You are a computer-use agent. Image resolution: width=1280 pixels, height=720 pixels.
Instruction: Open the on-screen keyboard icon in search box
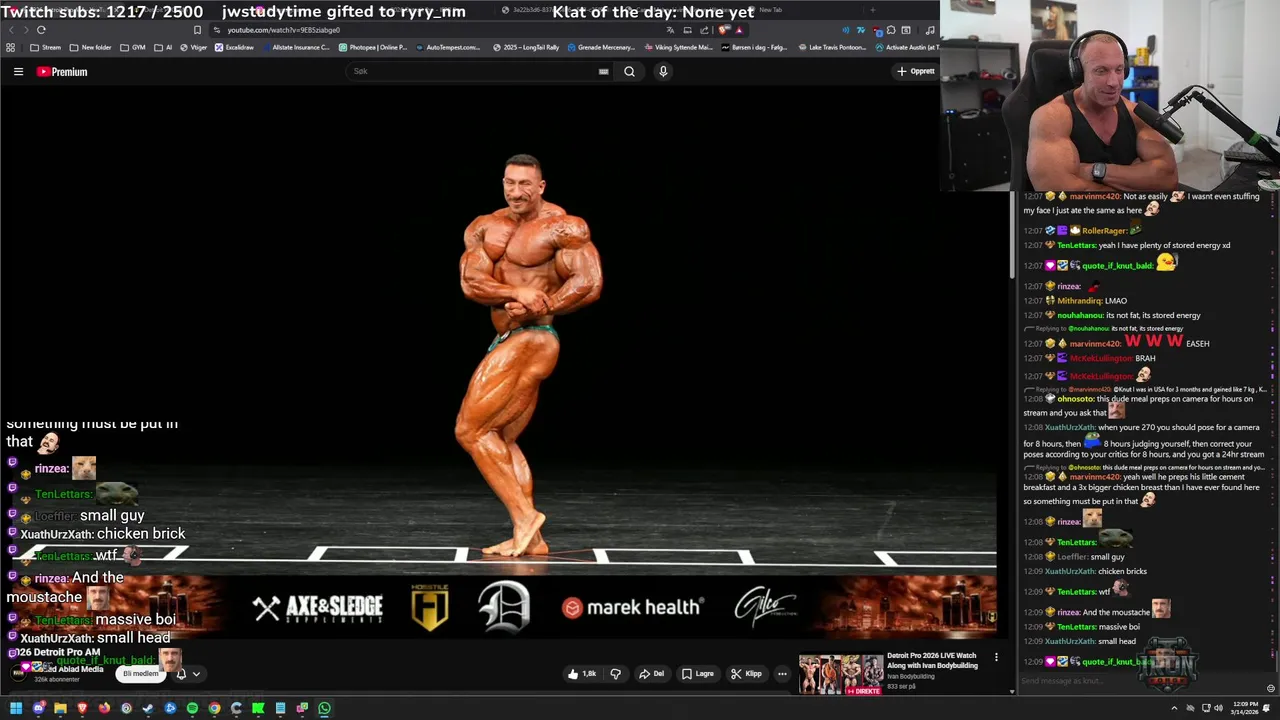tap(603, 71)
